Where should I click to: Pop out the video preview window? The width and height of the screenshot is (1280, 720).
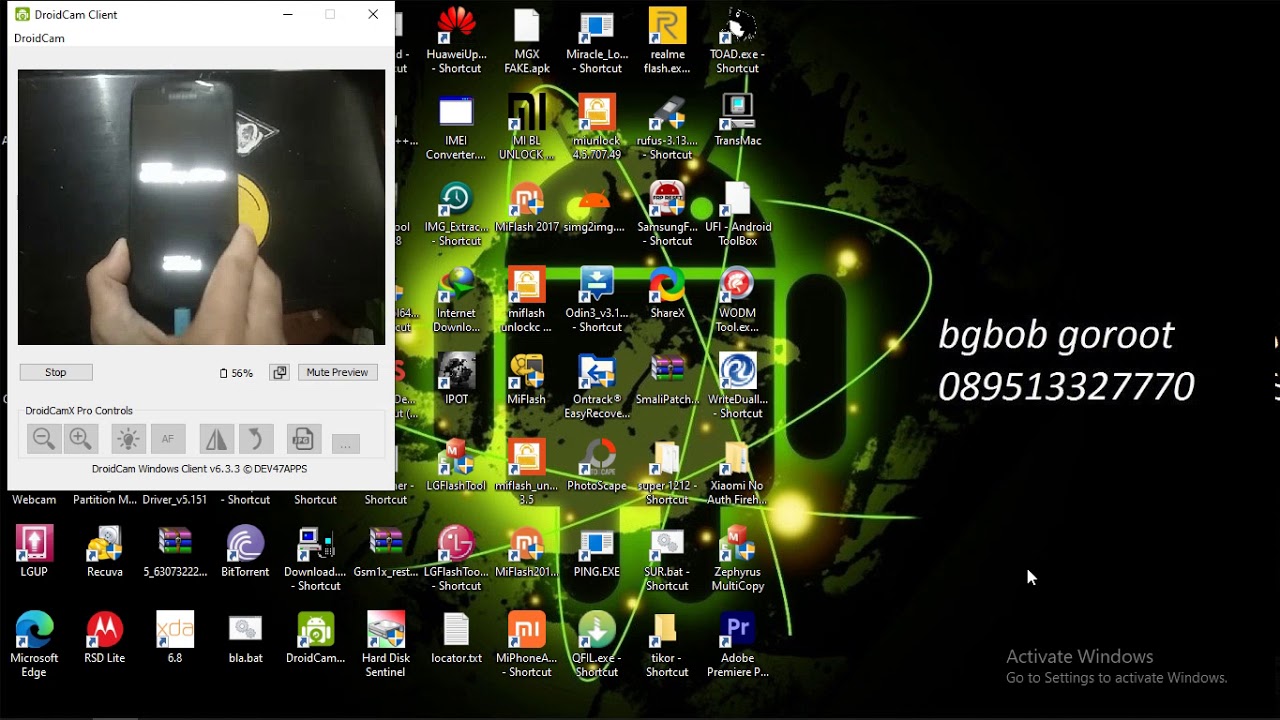click(279, 372)
